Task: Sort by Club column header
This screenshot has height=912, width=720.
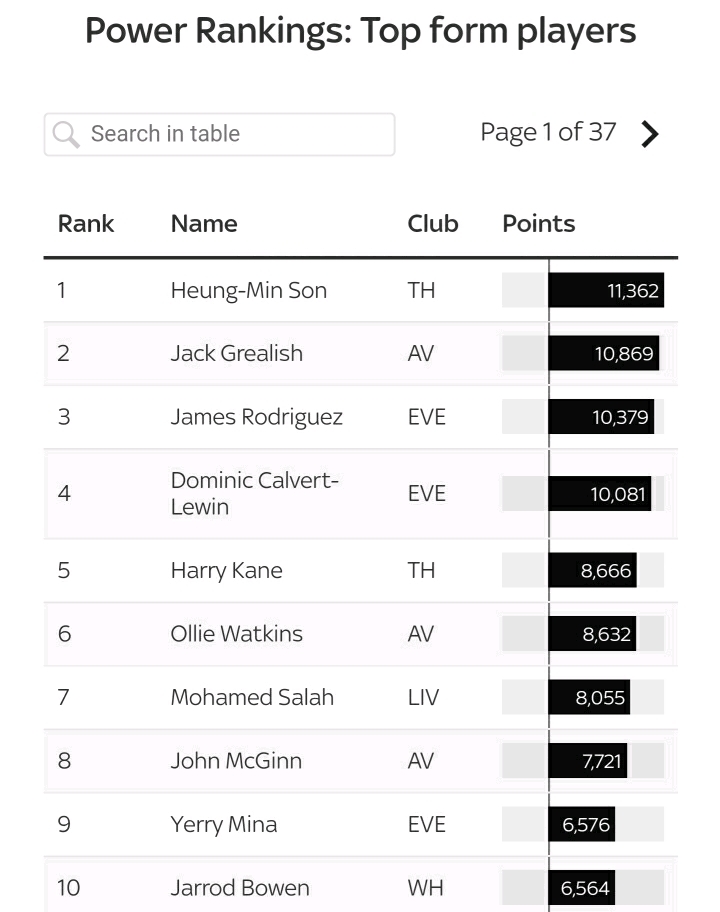Action: 433,223
